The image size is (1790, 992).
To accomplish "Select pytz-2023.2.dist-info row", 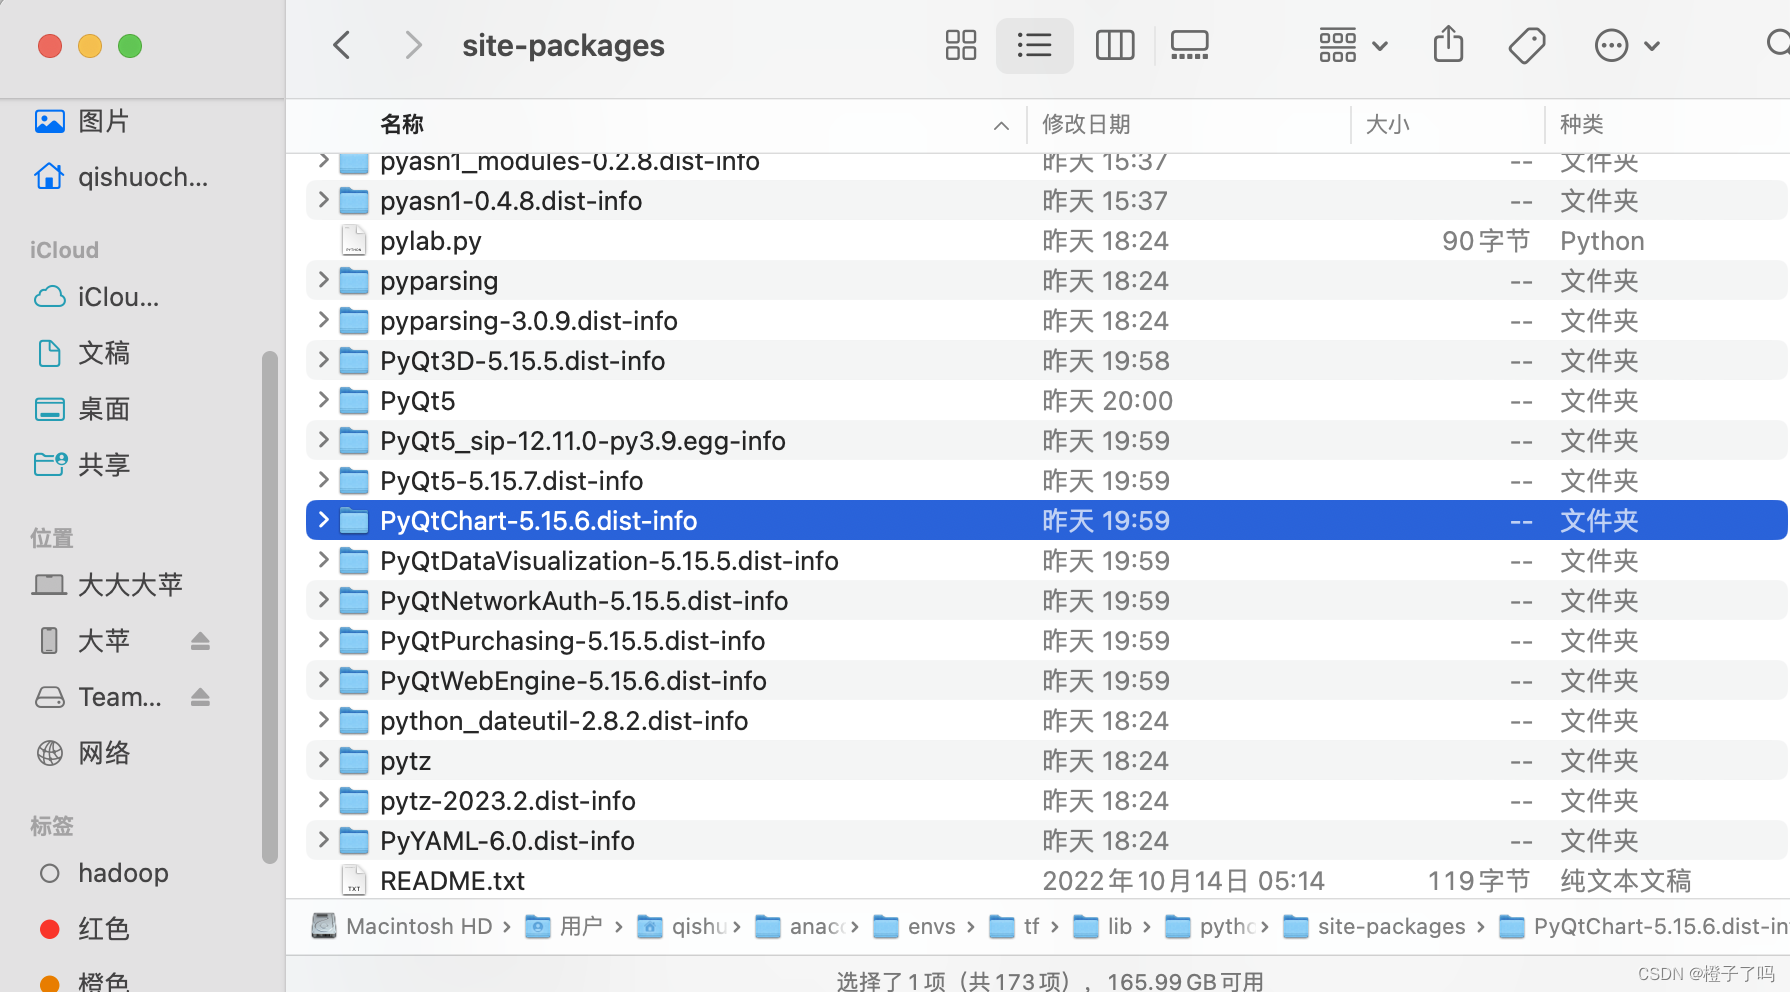I will pos(1046,801).
